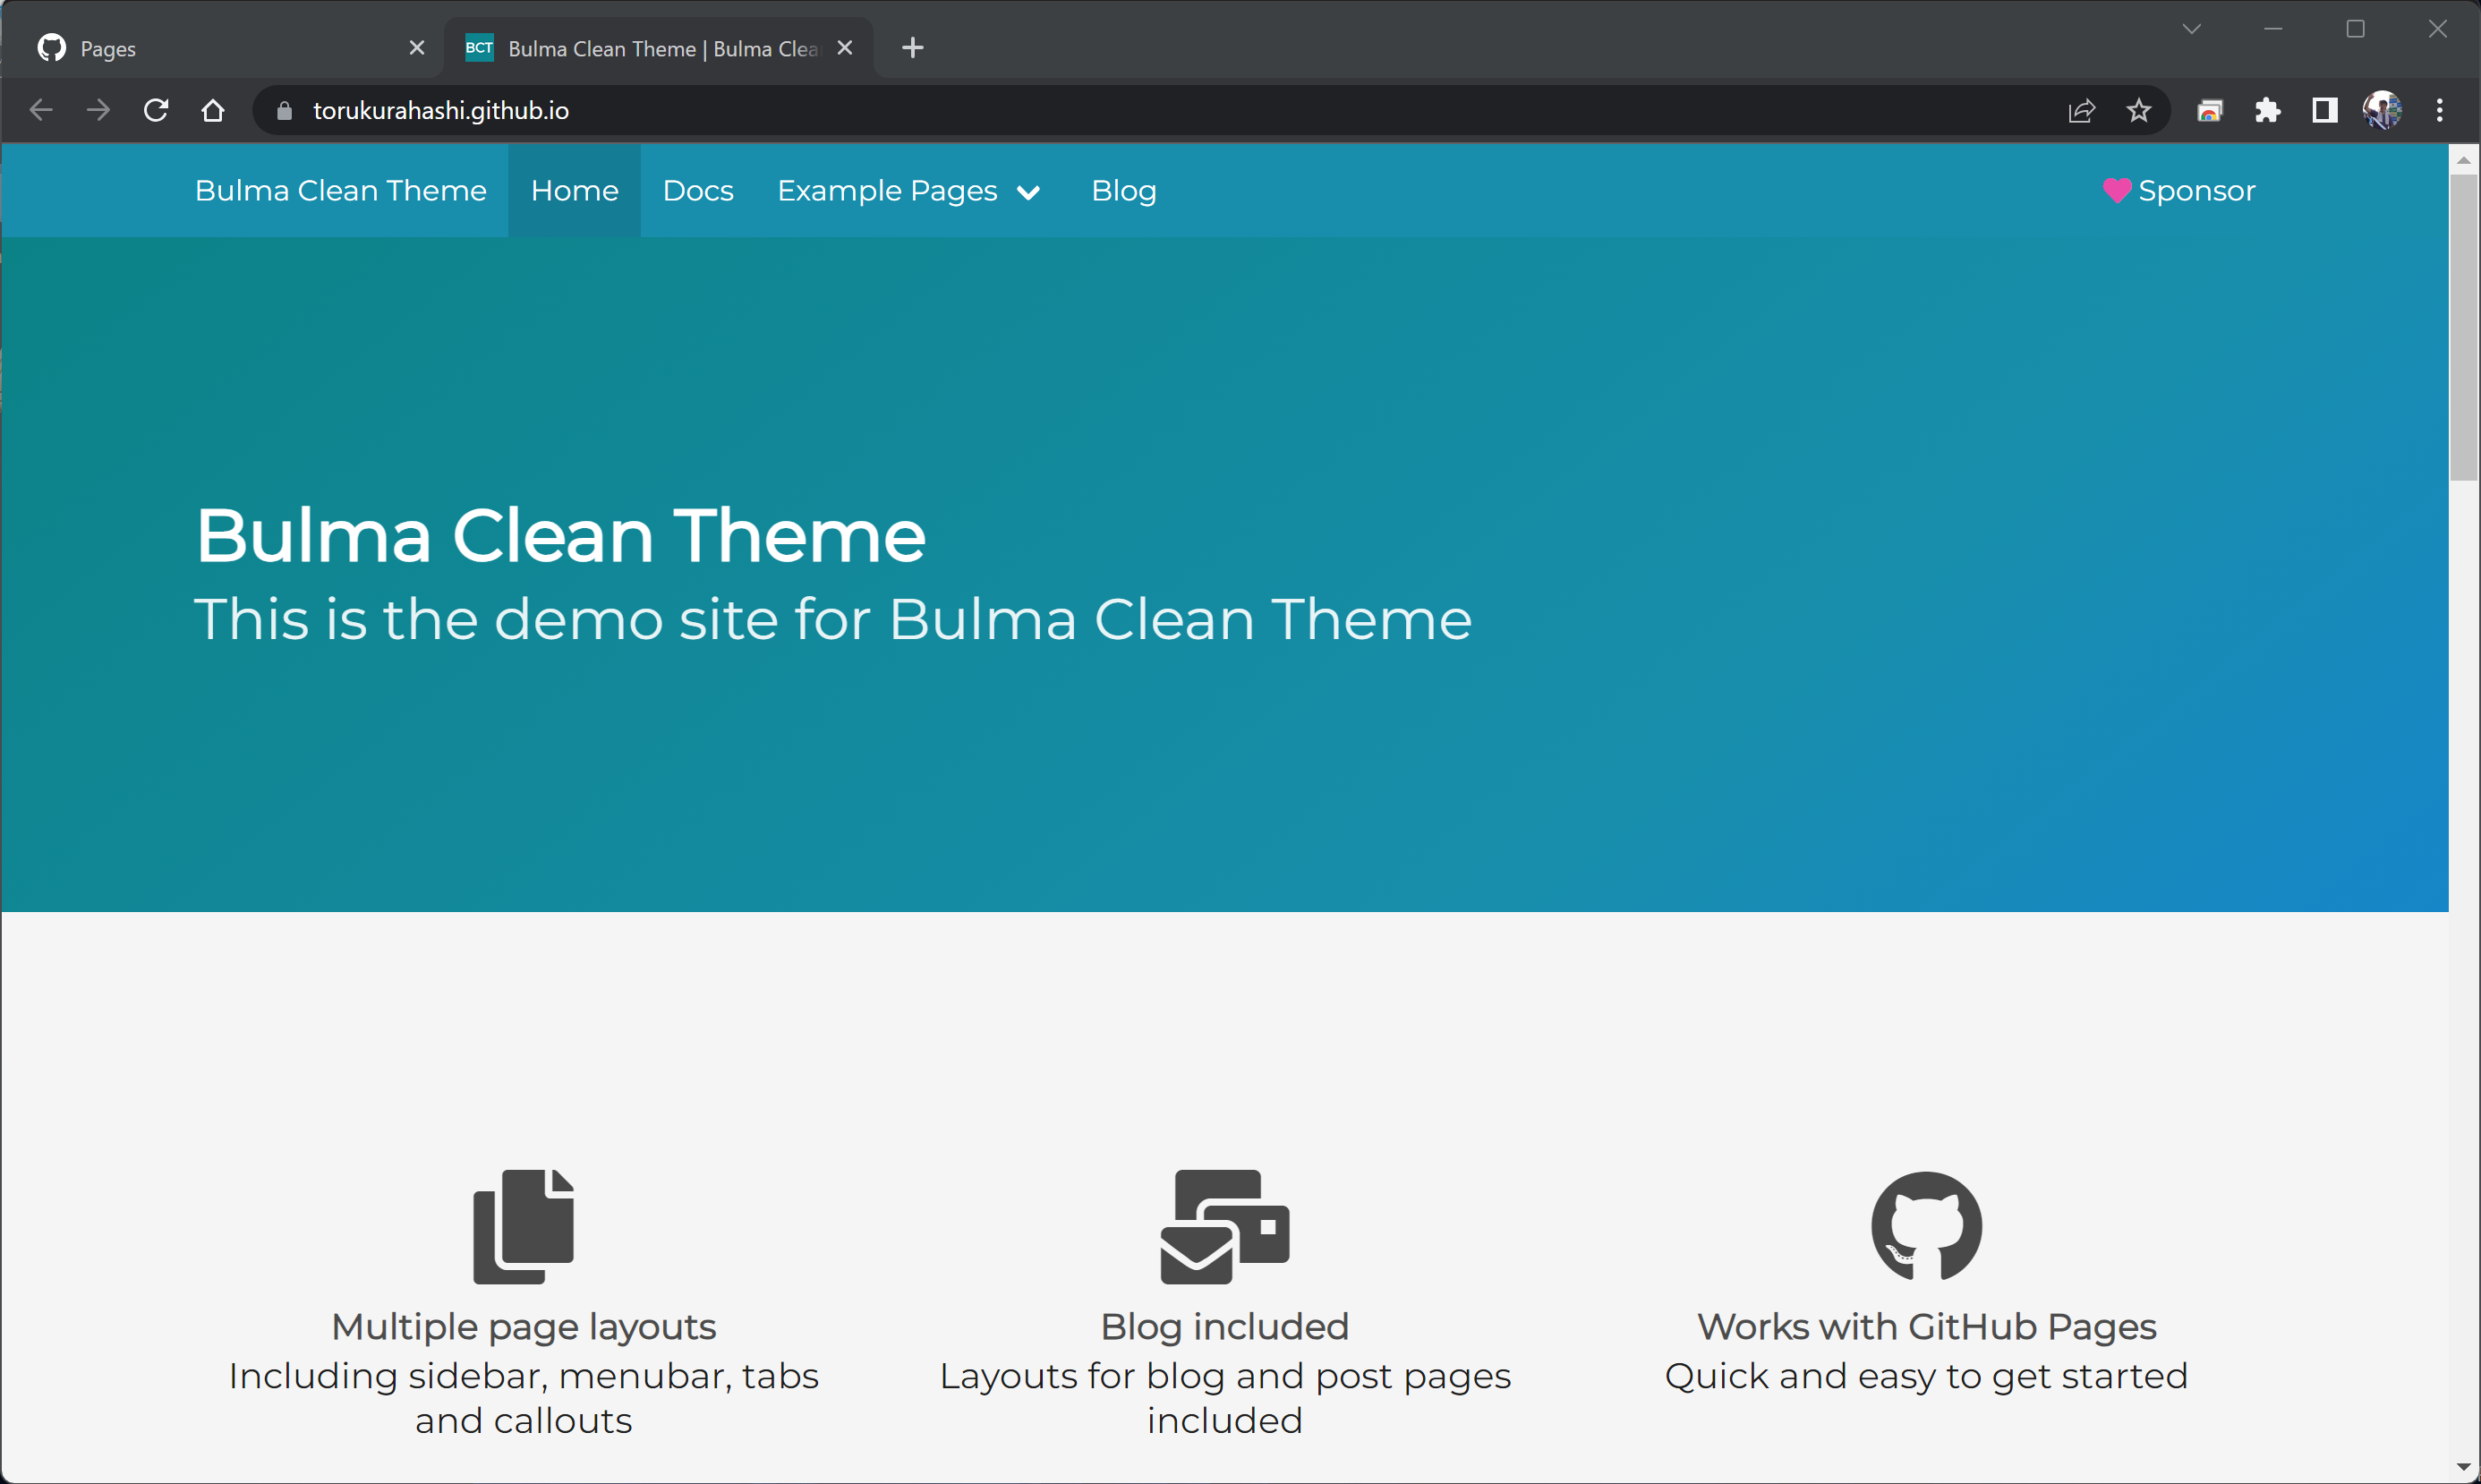Share this page icon in address bar

coord(2081,111)
